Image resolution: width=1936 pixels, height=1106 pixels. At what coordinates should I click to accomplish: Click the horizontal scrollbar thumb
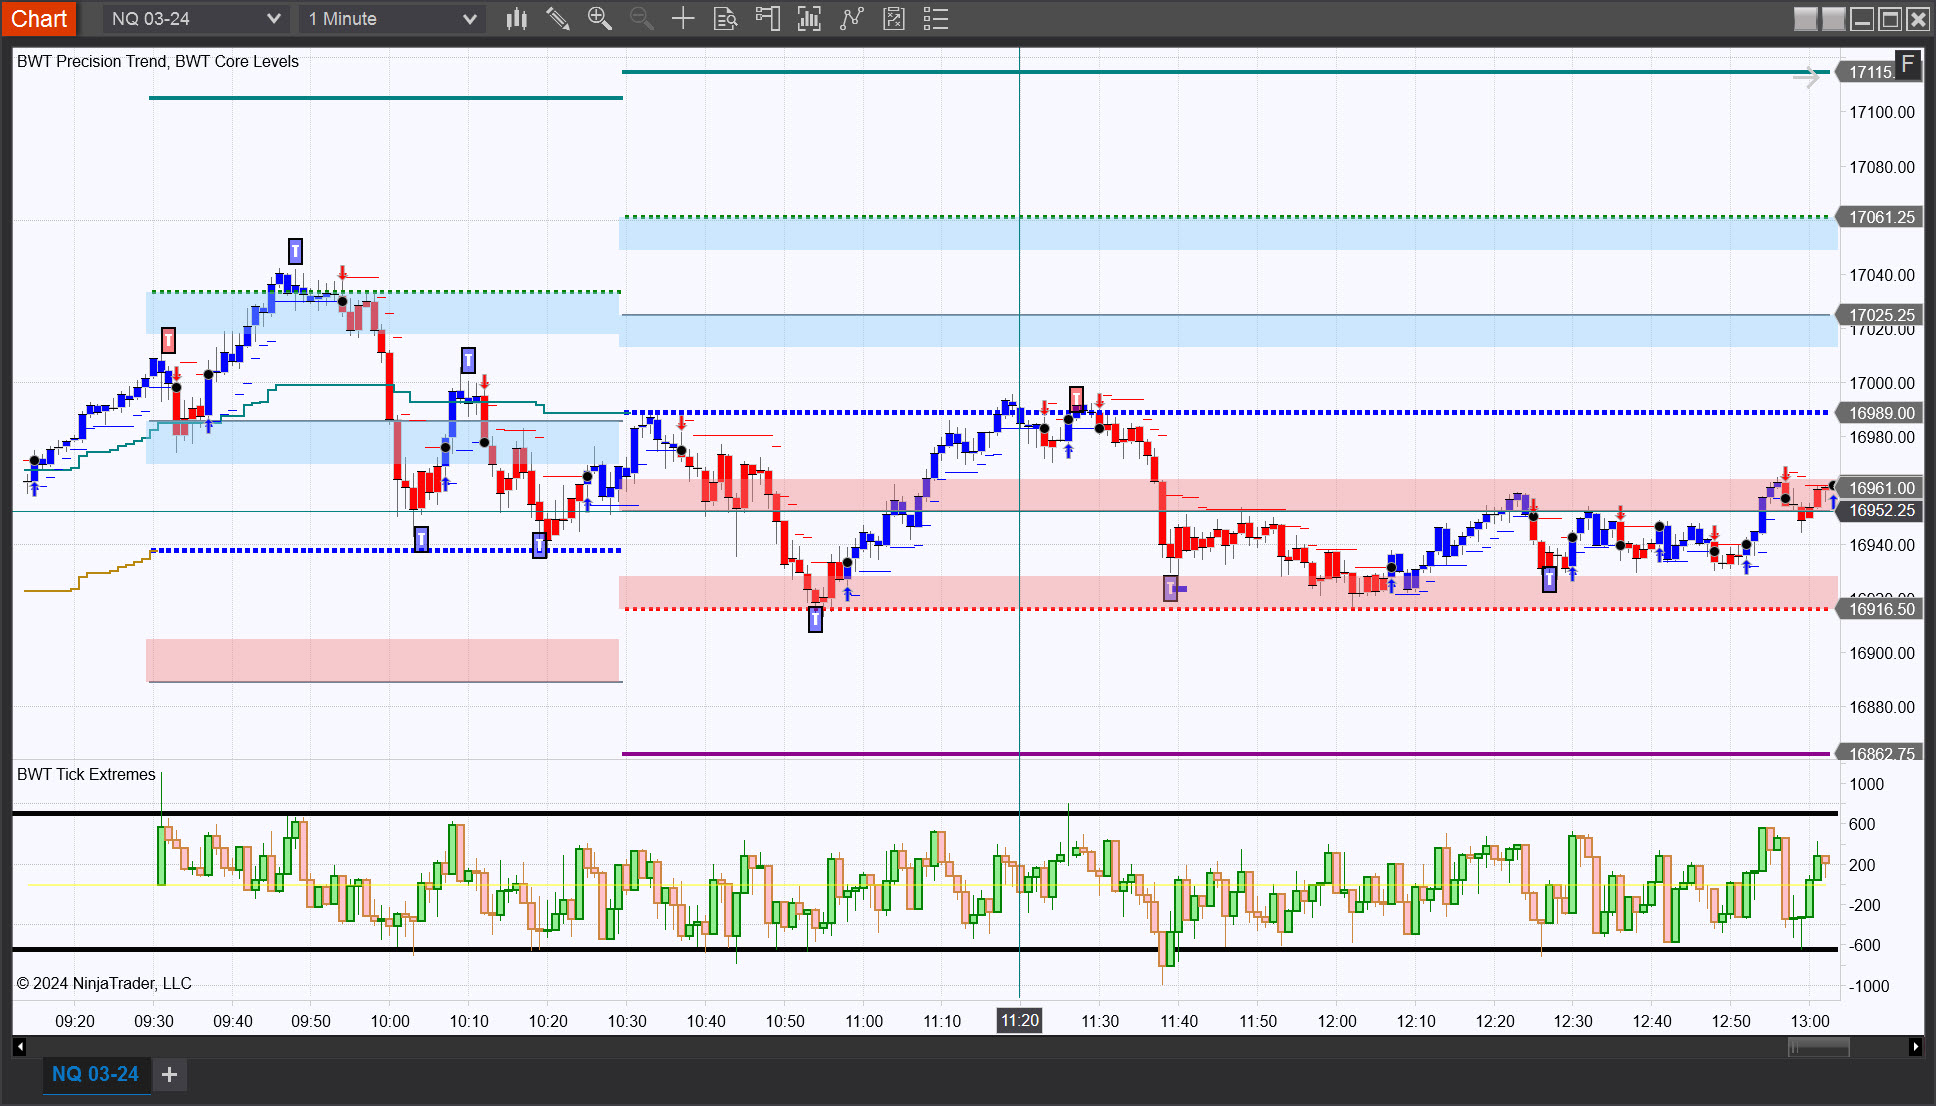[x=1818, y=1047]
